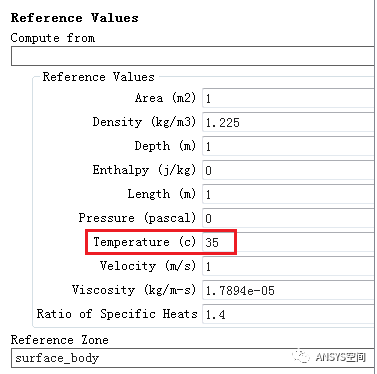Image resolution: width=377 pixels, height=374 pixels.
Task: Click the Viscosity (kg/m-s) value field
Action: [288, 290]
